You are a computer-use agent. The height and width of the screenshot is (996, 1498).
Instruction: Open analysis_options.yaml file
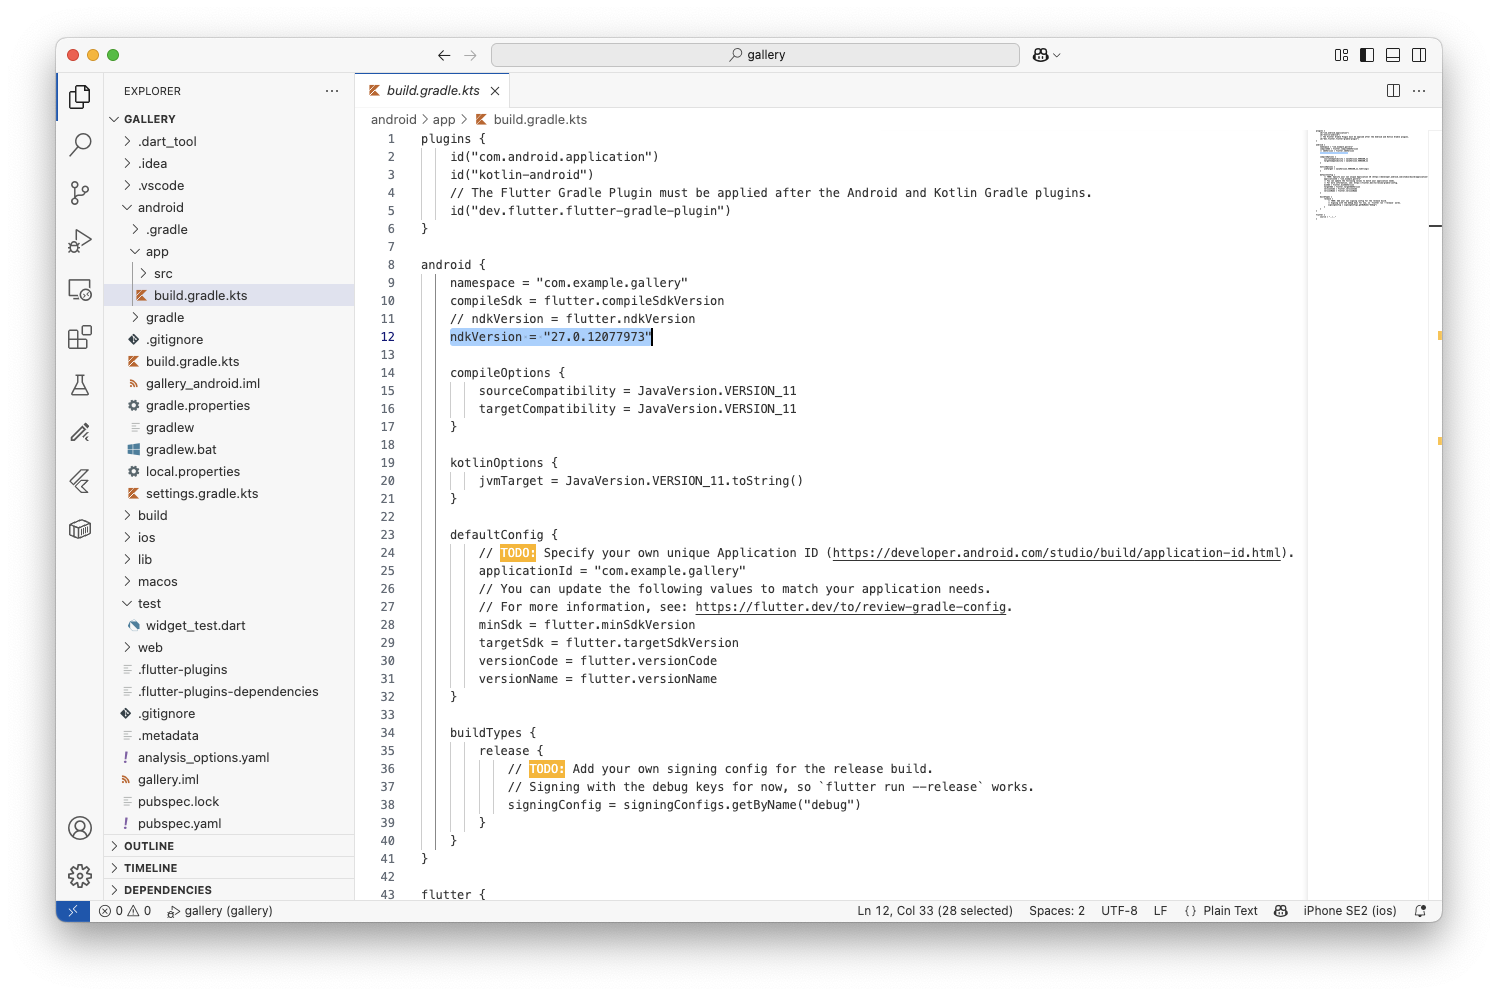point(229,757)
